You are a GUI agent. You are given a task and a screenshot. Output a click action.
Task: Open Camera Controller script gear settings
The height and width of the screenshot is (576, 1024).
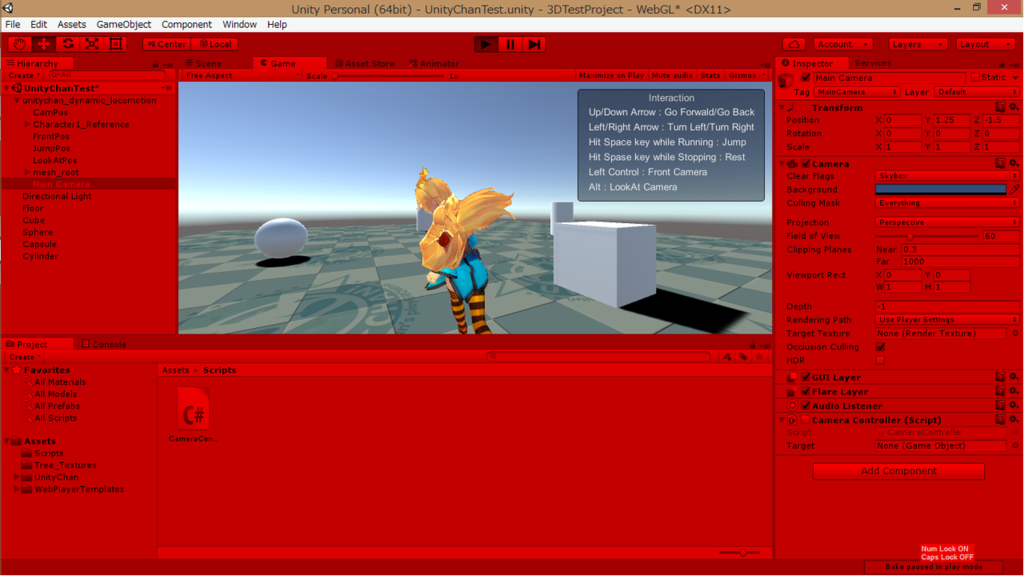(1014, 420)
